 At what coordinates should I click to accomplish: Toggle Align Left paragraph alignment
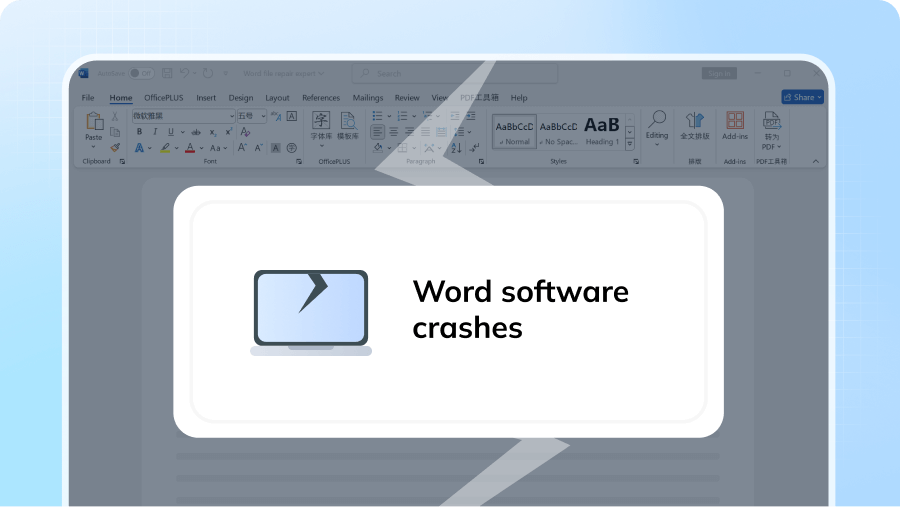click(377, 132)
